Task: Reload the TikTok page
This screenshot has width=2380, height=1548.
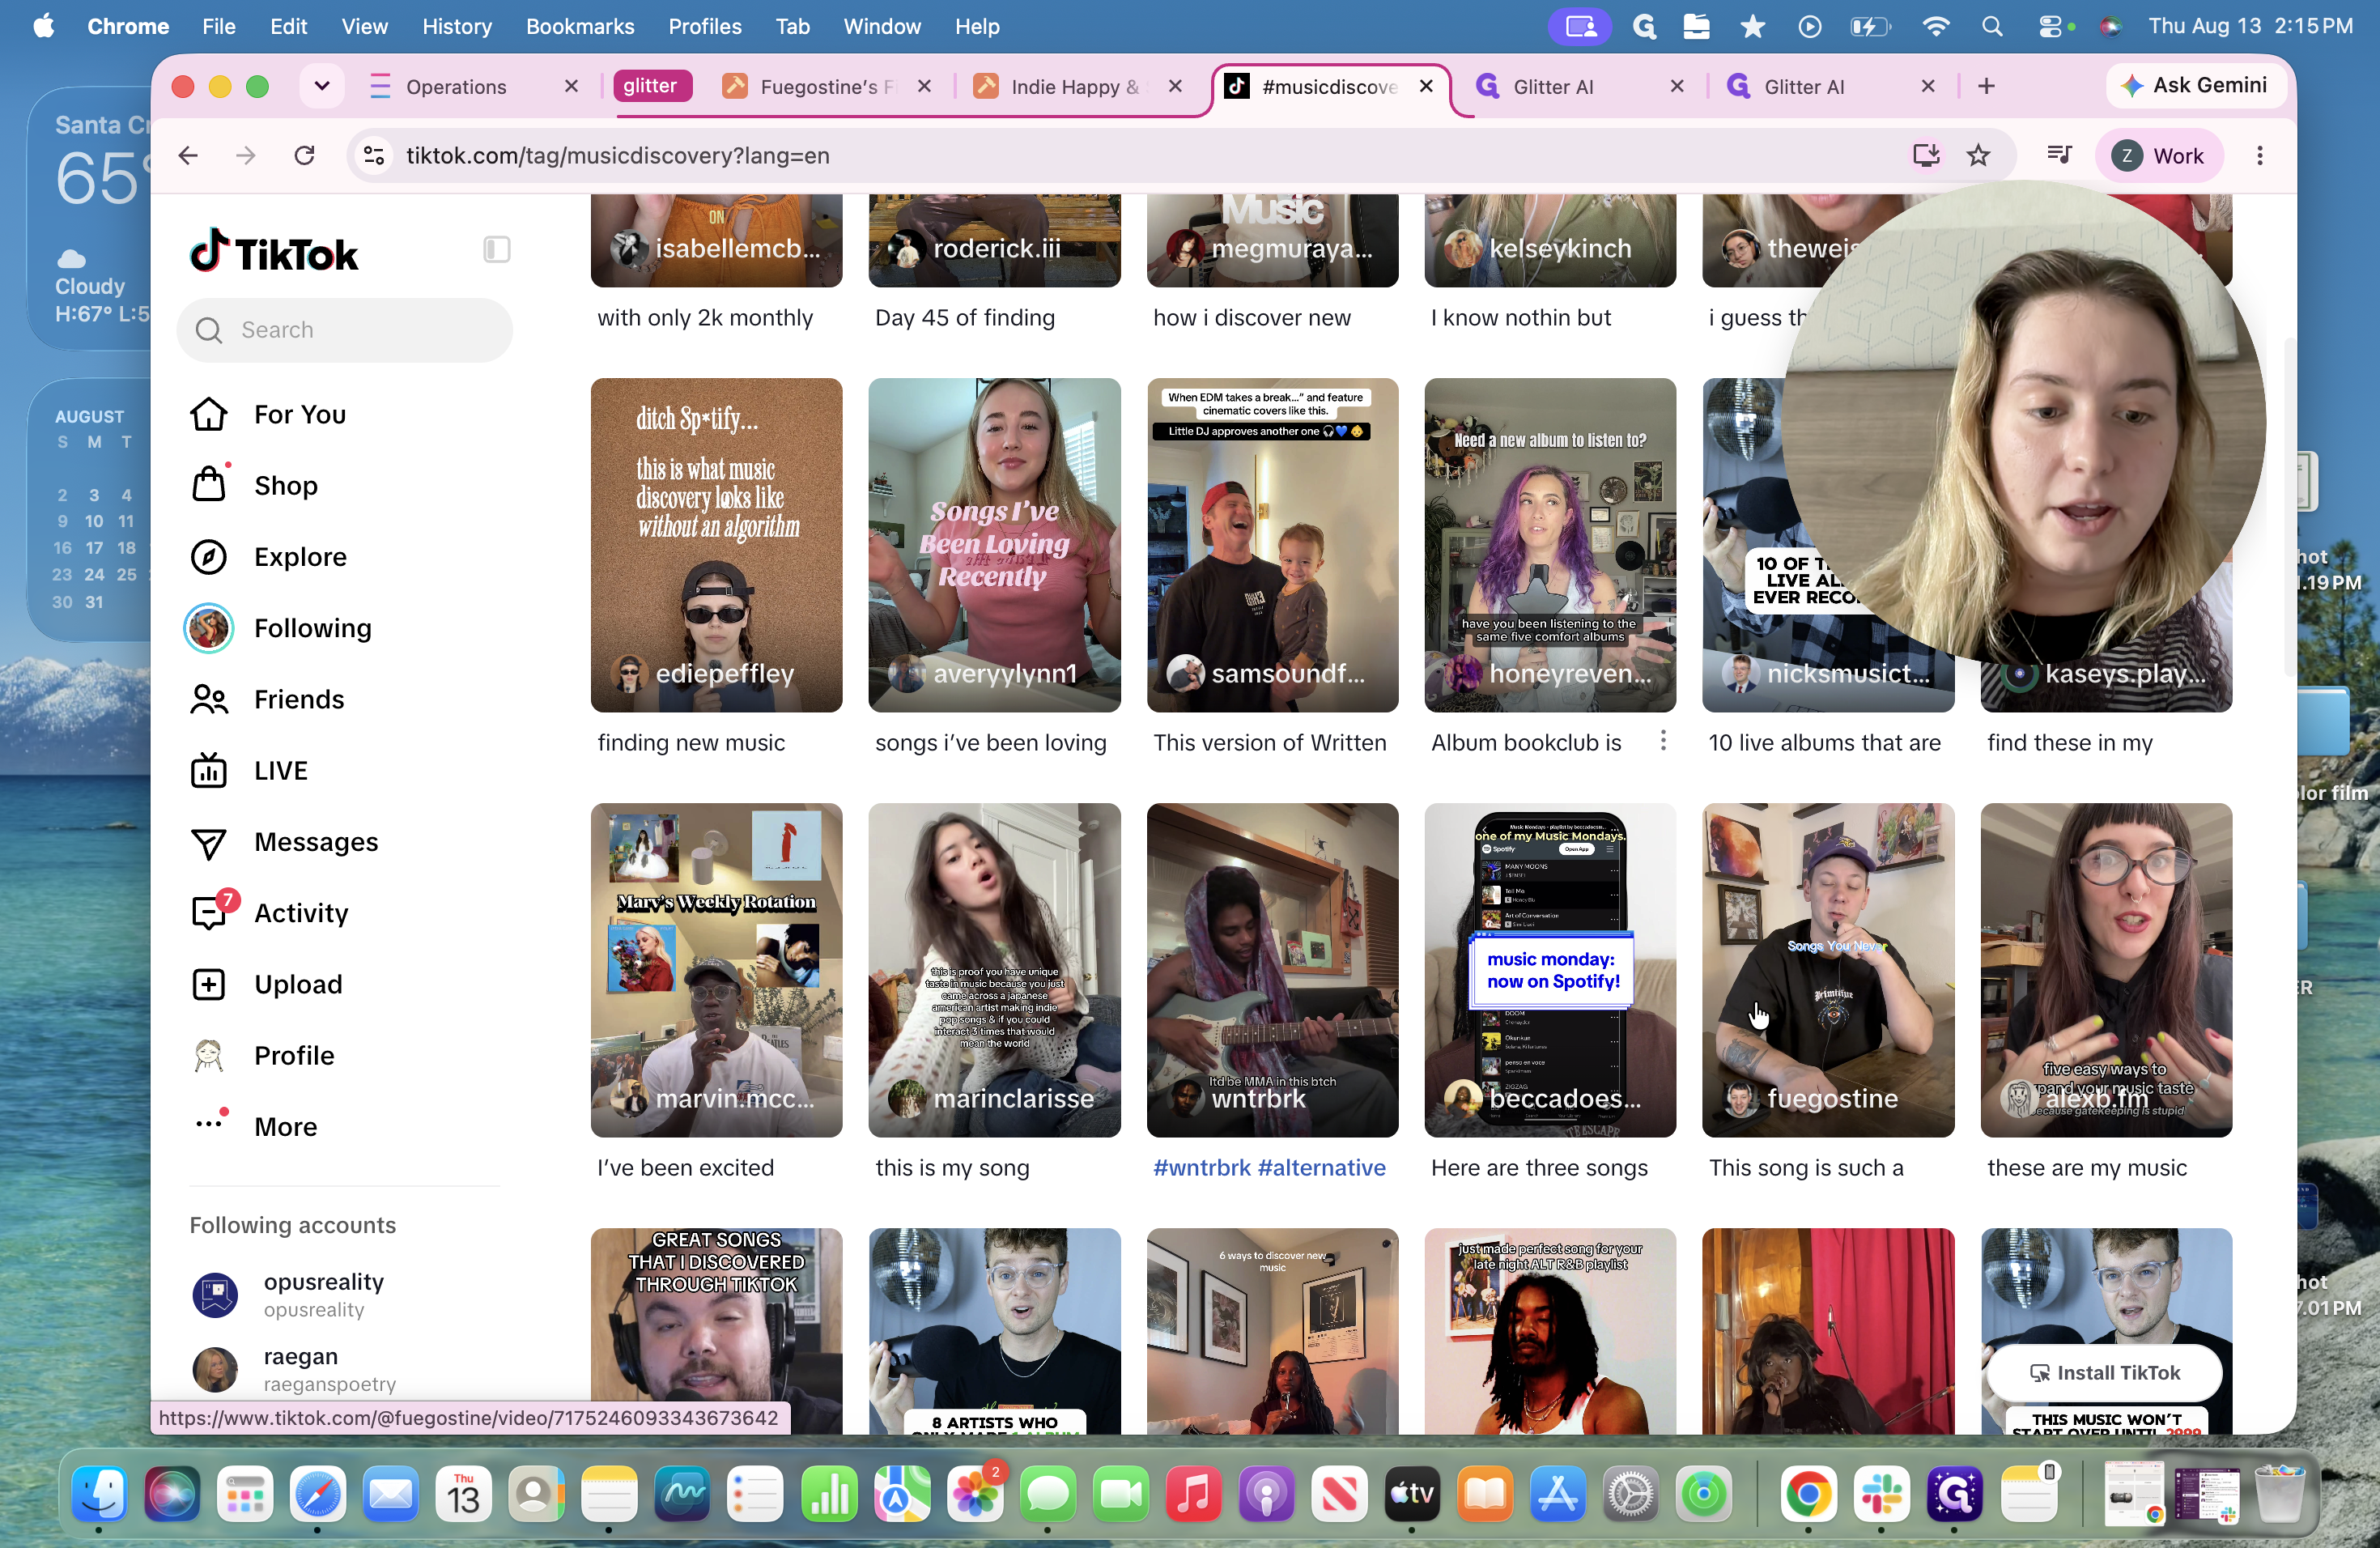Action: pos(304,155)
